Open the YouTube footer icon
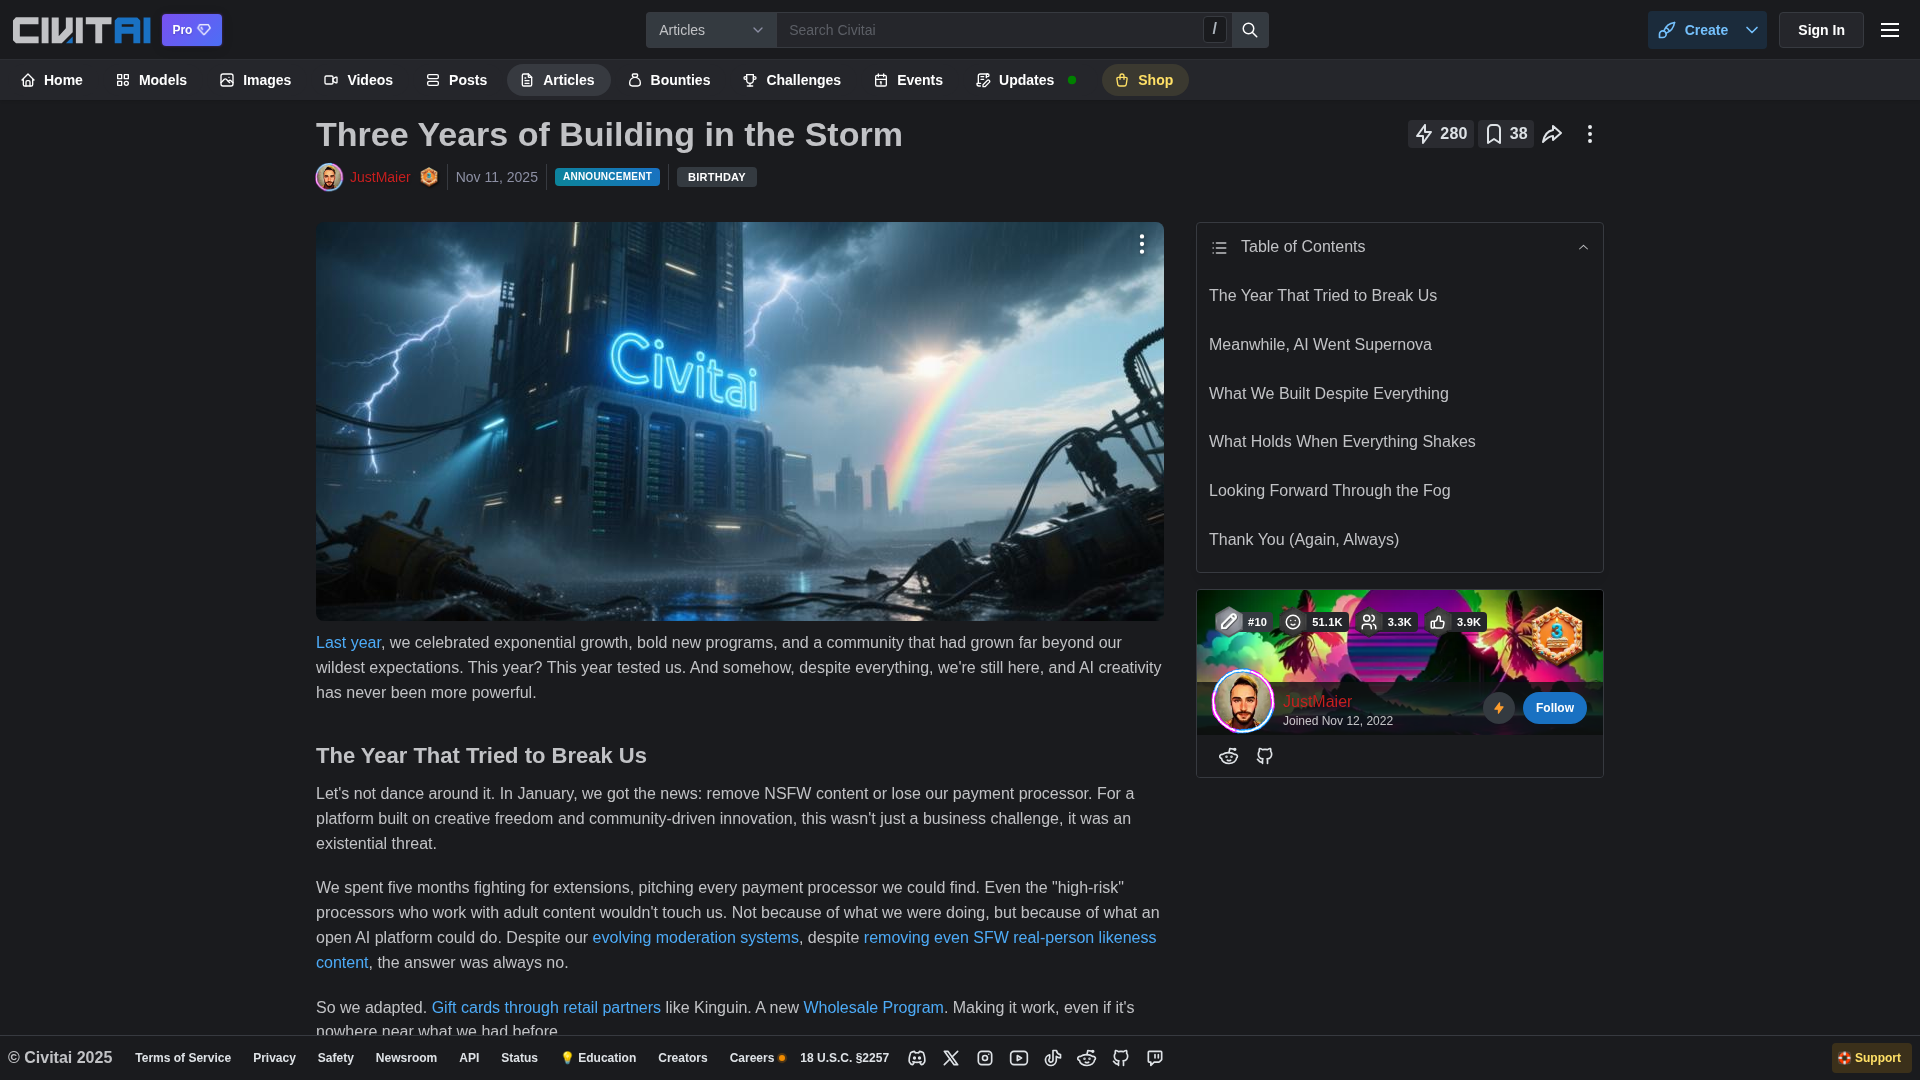 1019,1058
